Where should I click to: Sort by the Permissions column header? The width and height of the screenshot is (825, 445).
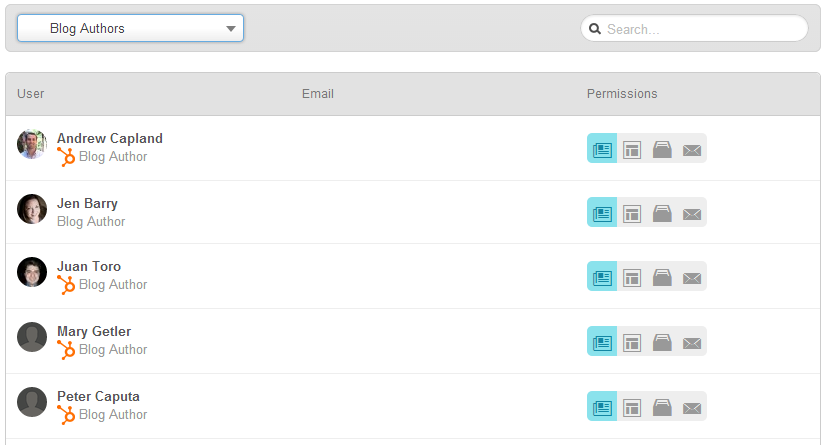pos(622,94)
